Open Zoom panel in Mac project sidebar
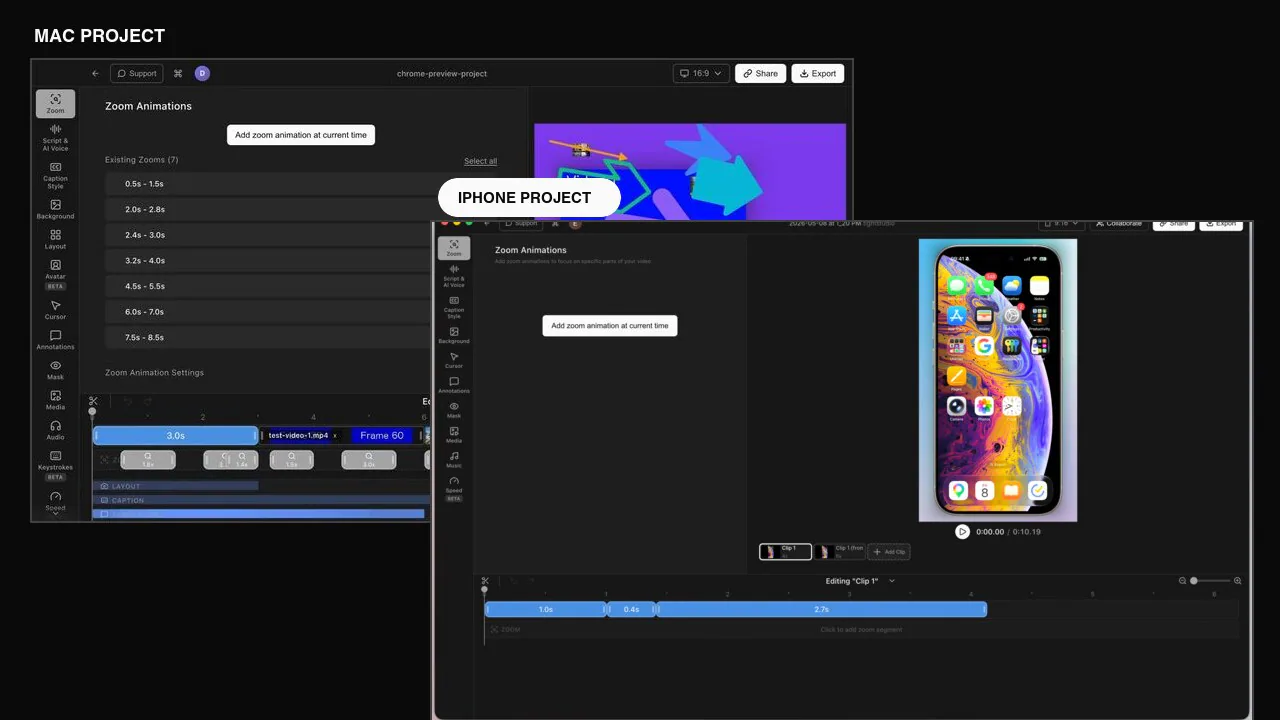The width and height of the screenshot is (1280, 720). (x=55, y=103)
